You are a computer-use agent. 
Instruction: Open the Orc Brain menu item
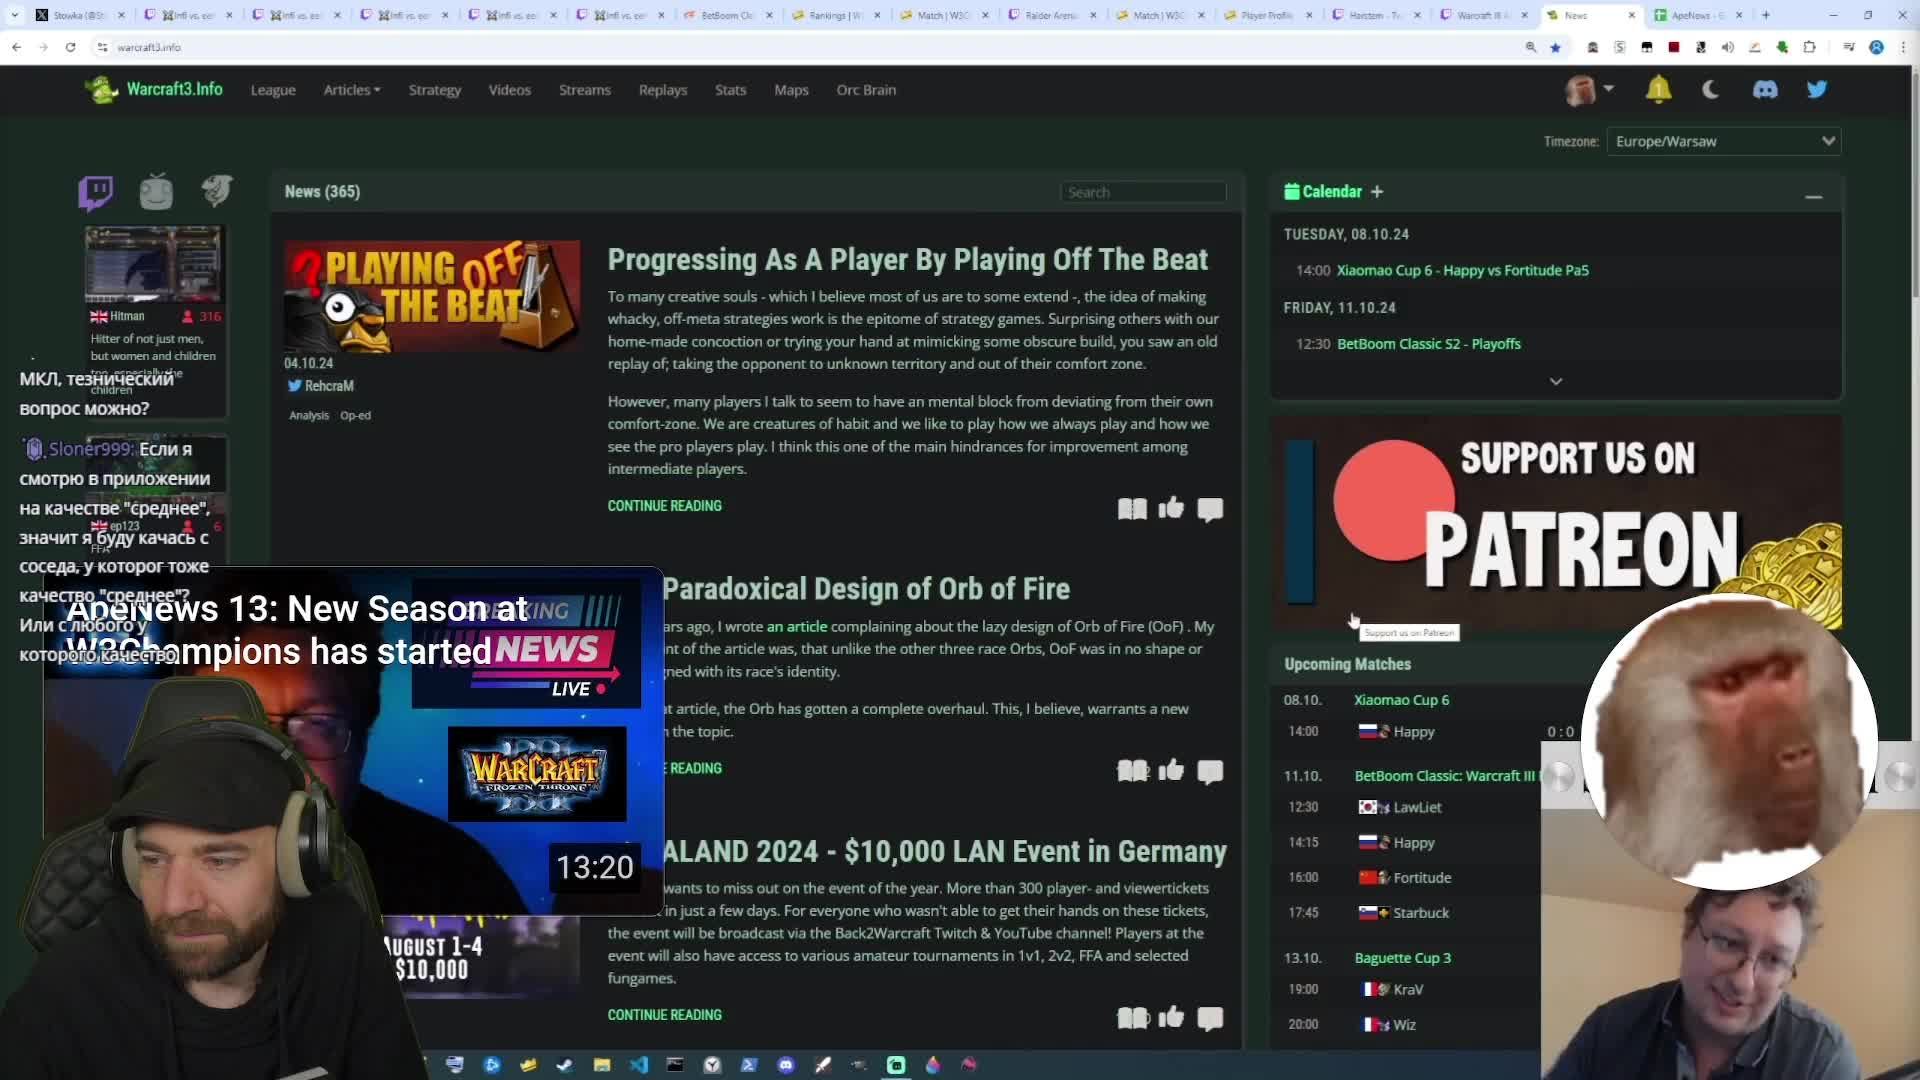click(x=866, y=90)
